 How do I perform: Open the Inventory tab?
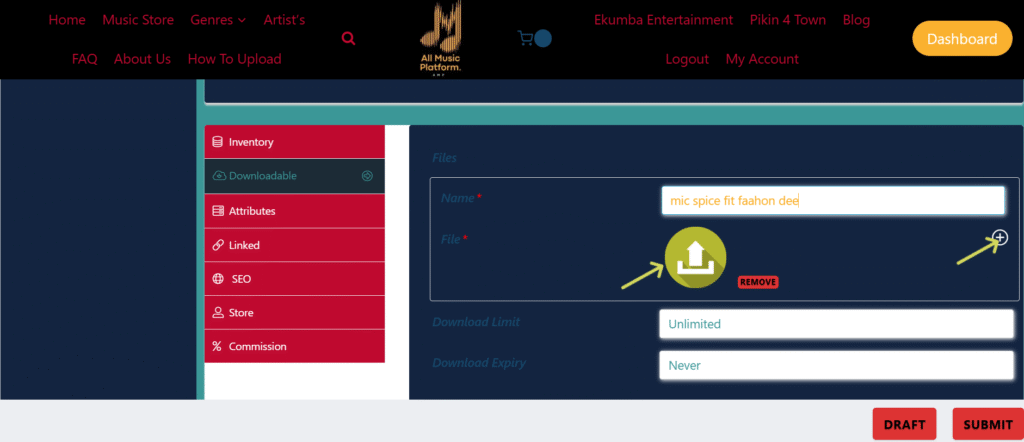click(x=294, y=142)
